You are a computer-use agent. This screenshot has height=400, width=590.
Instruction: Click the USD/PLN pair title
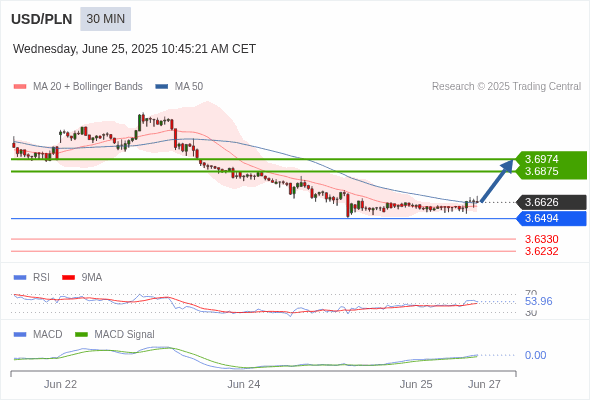(41, 19)
